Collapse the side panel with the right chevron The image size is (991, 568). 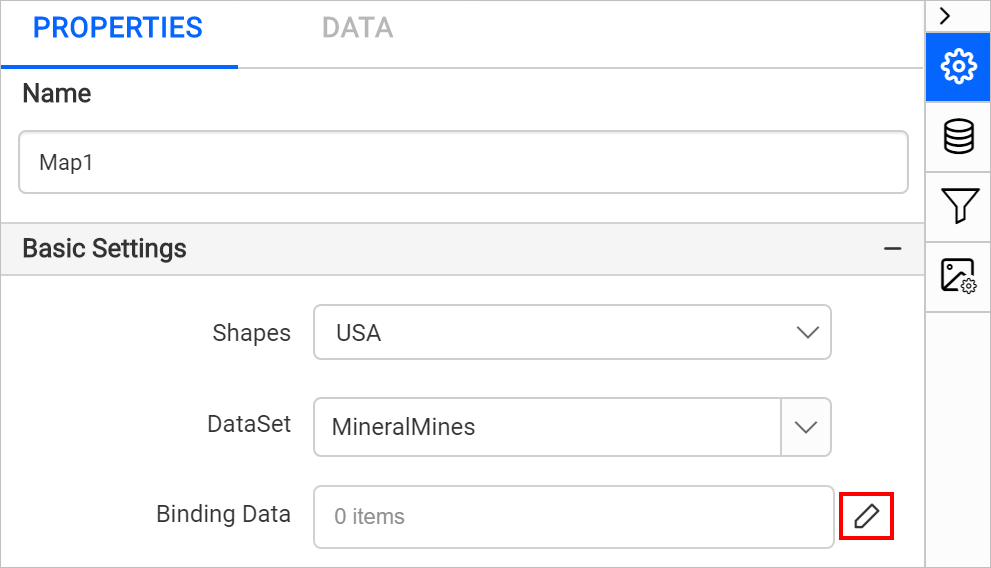[945, 16]
